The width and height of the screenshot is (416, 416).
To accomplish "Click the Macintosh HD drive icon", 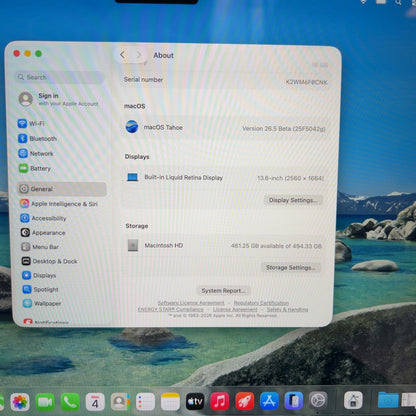I will (133, 245).
